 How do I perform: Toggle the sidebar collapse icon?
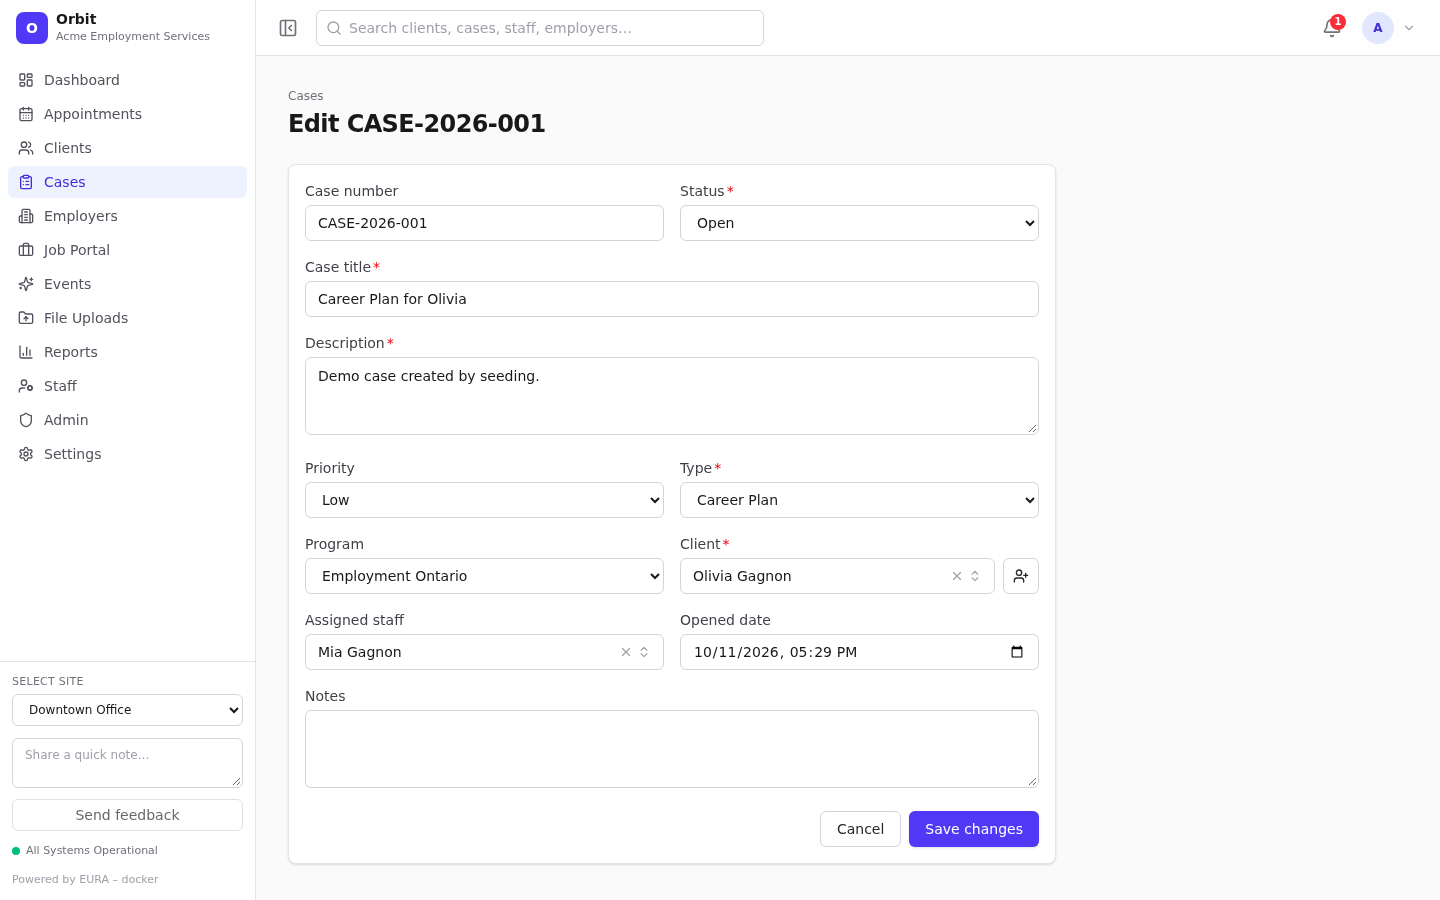click(x=288, y=28)
